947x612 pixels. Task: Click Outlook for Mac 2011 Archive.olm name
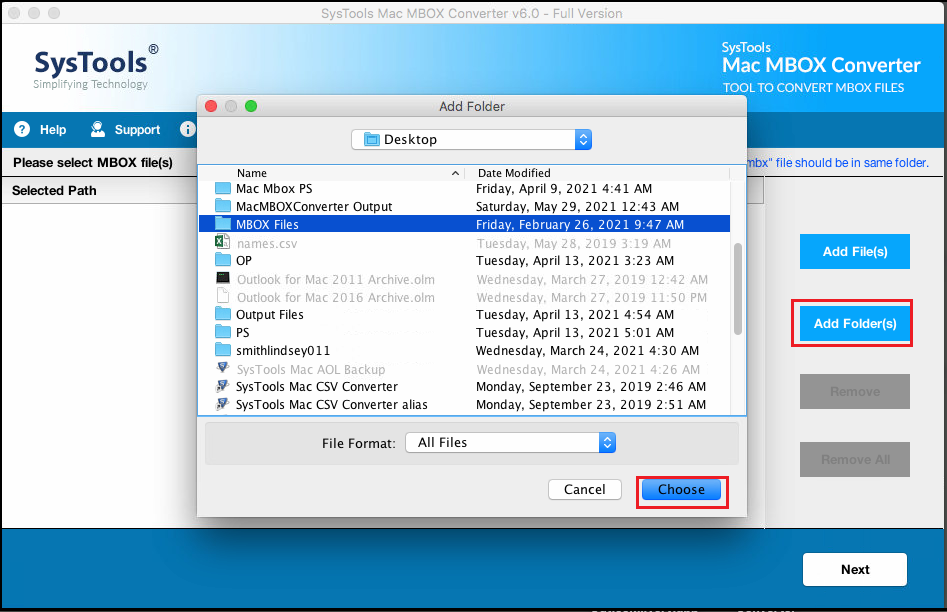336,280
